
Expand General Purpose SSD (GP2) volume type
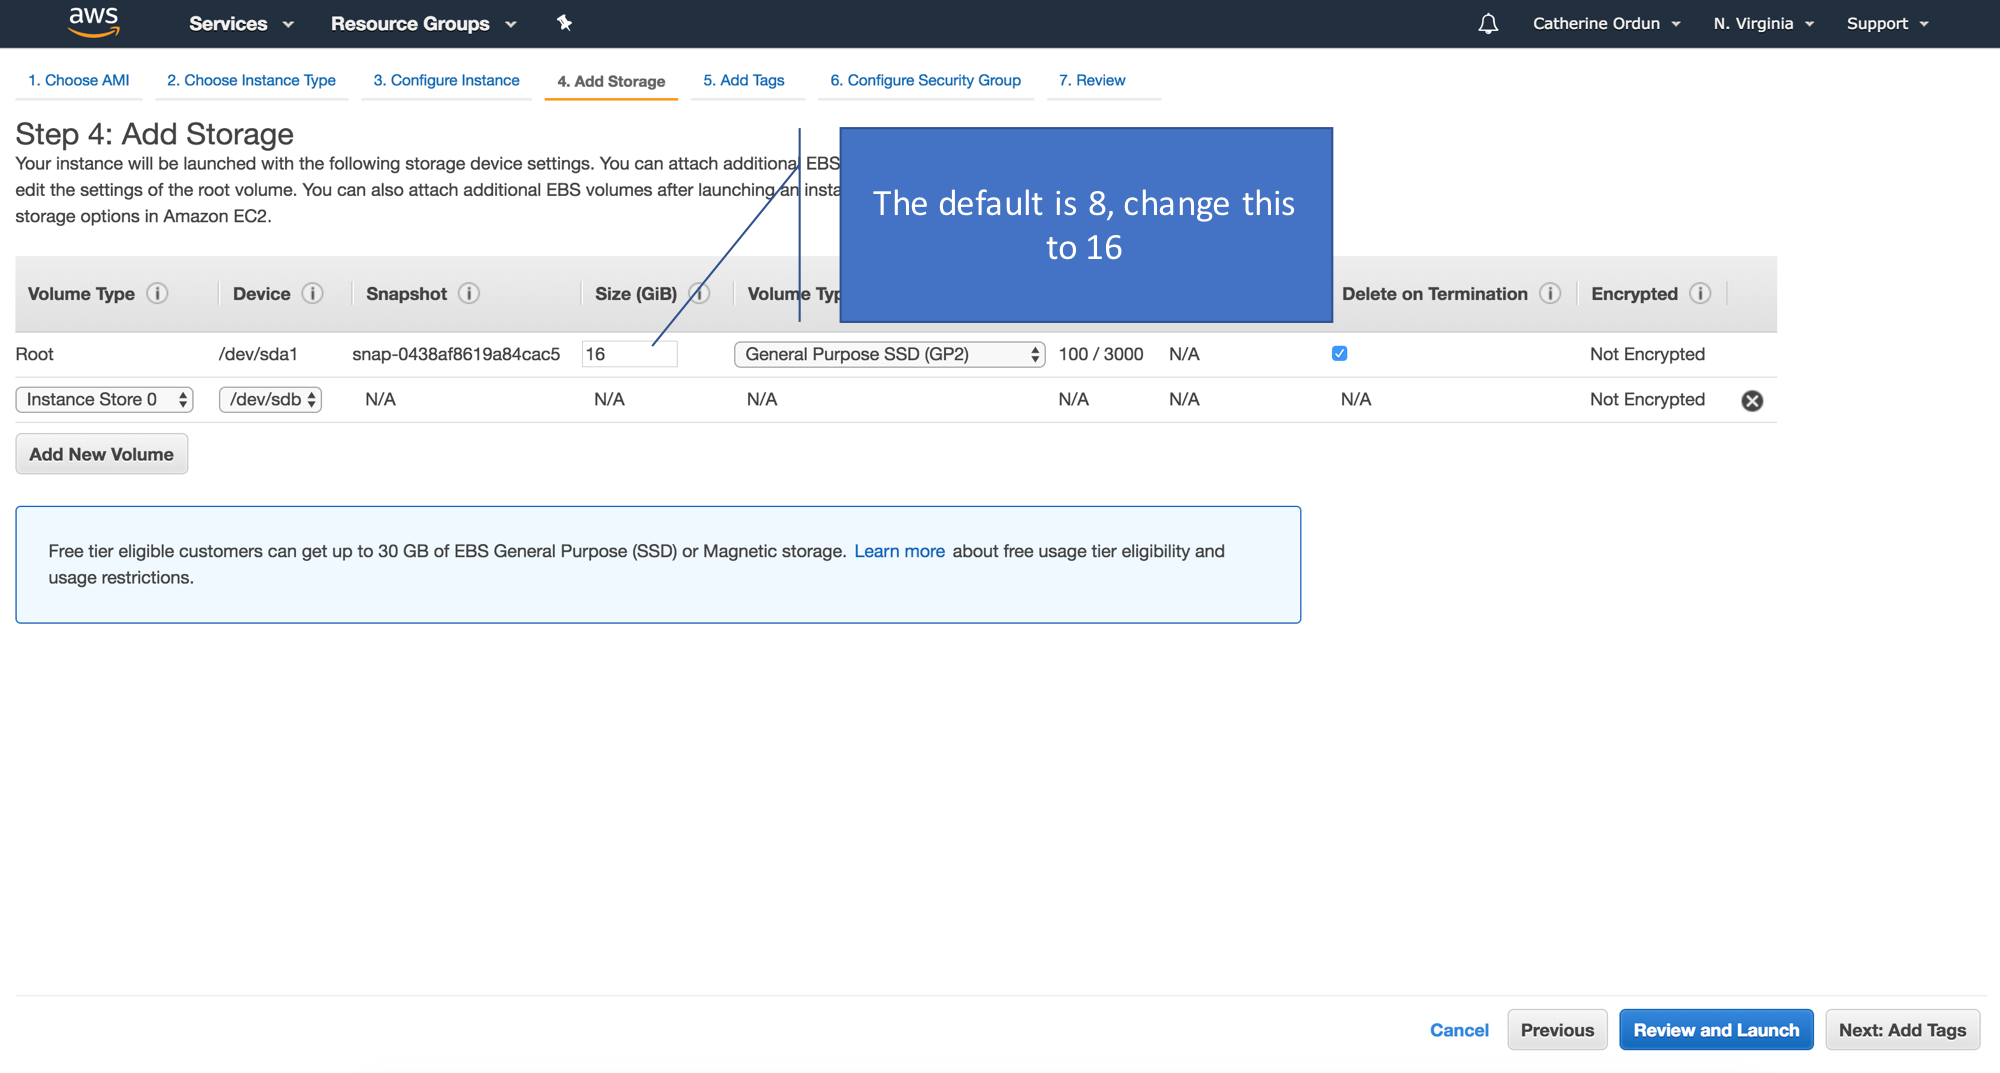click(888, 354)
